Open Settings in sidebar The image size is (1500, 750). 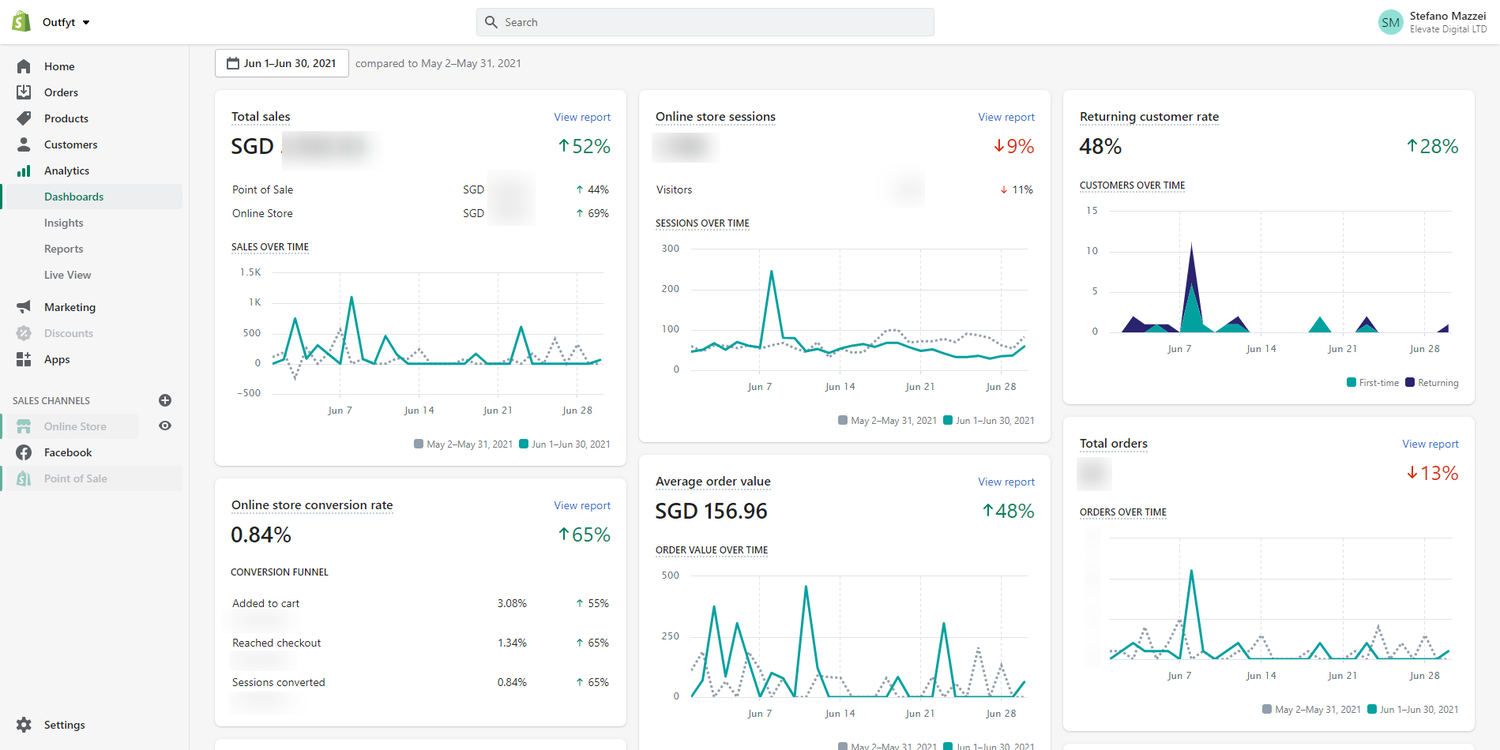tap(65, 725)
